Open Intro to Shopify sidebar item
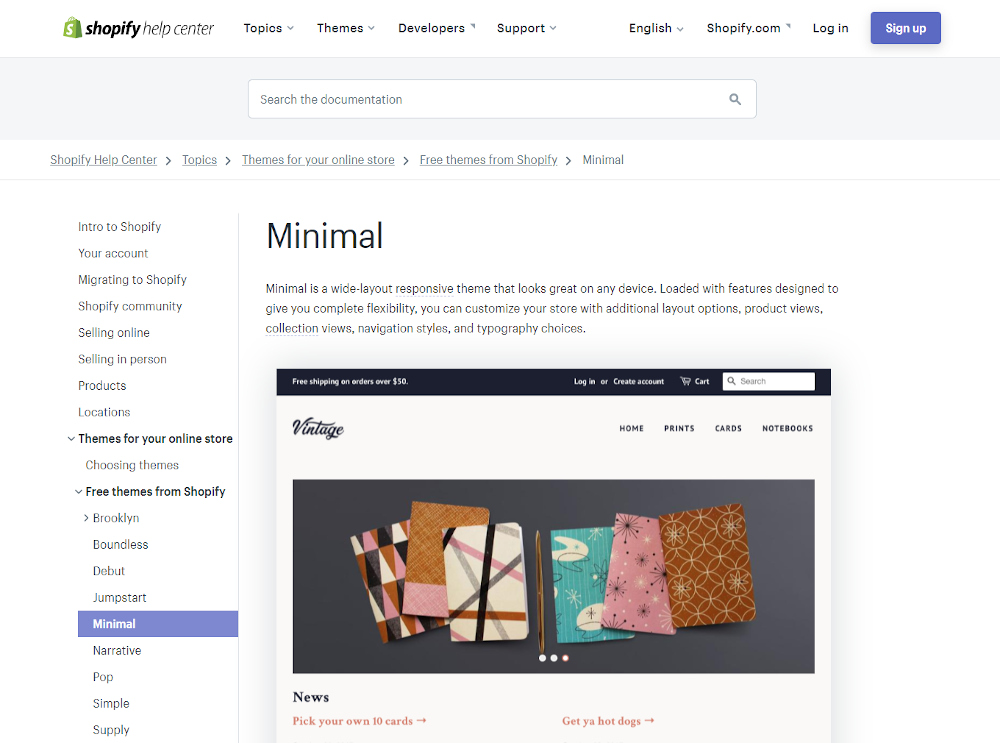 pyautogui.click(x=119, y=227)
